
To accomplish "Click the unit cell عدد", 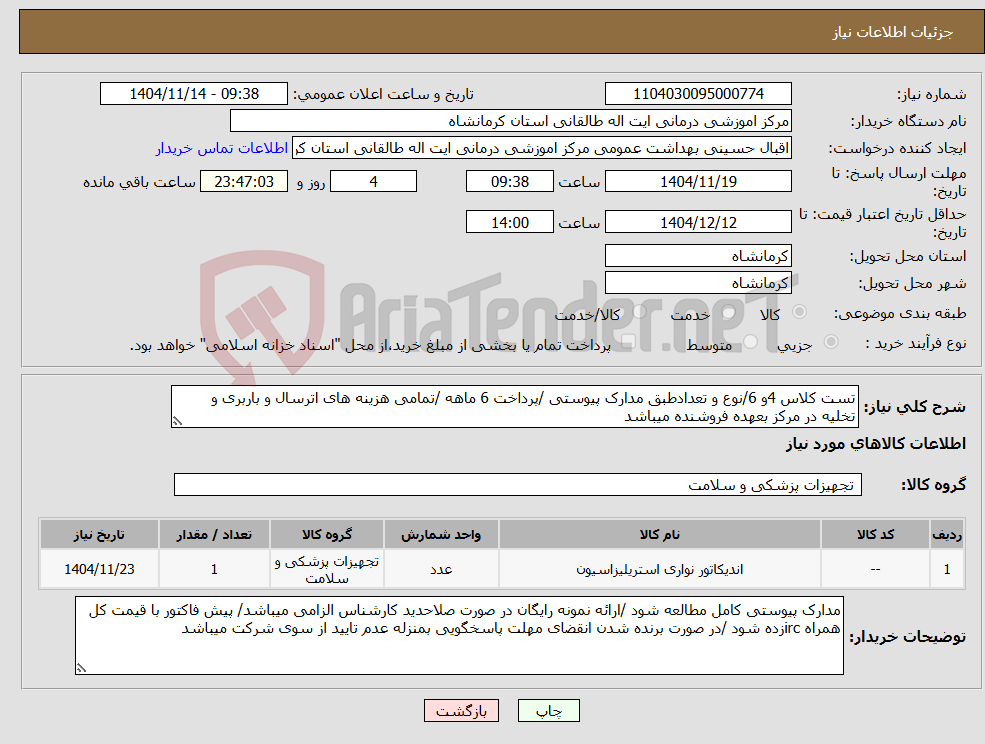I will coord(441,569).
